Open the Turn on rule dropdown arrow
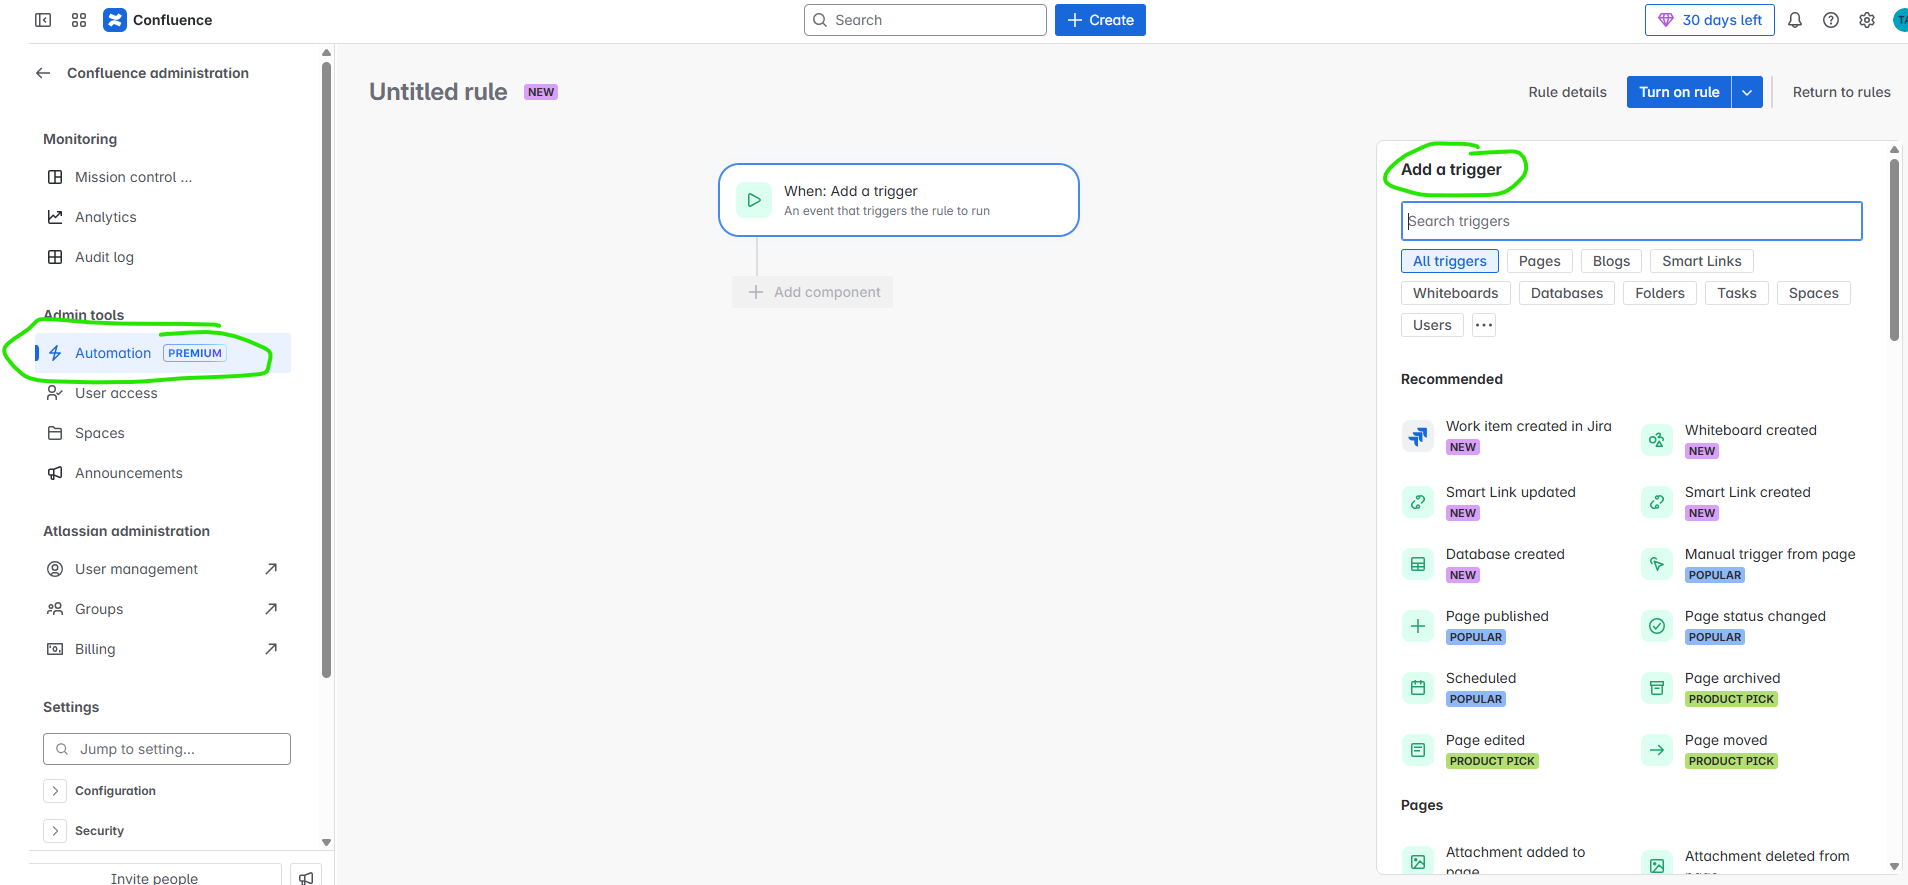 [1747, 92]
